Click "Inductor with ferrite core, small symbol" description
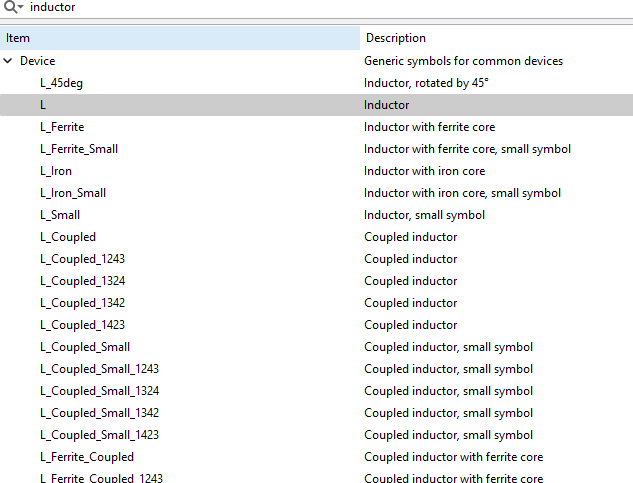 pos(467,149)
